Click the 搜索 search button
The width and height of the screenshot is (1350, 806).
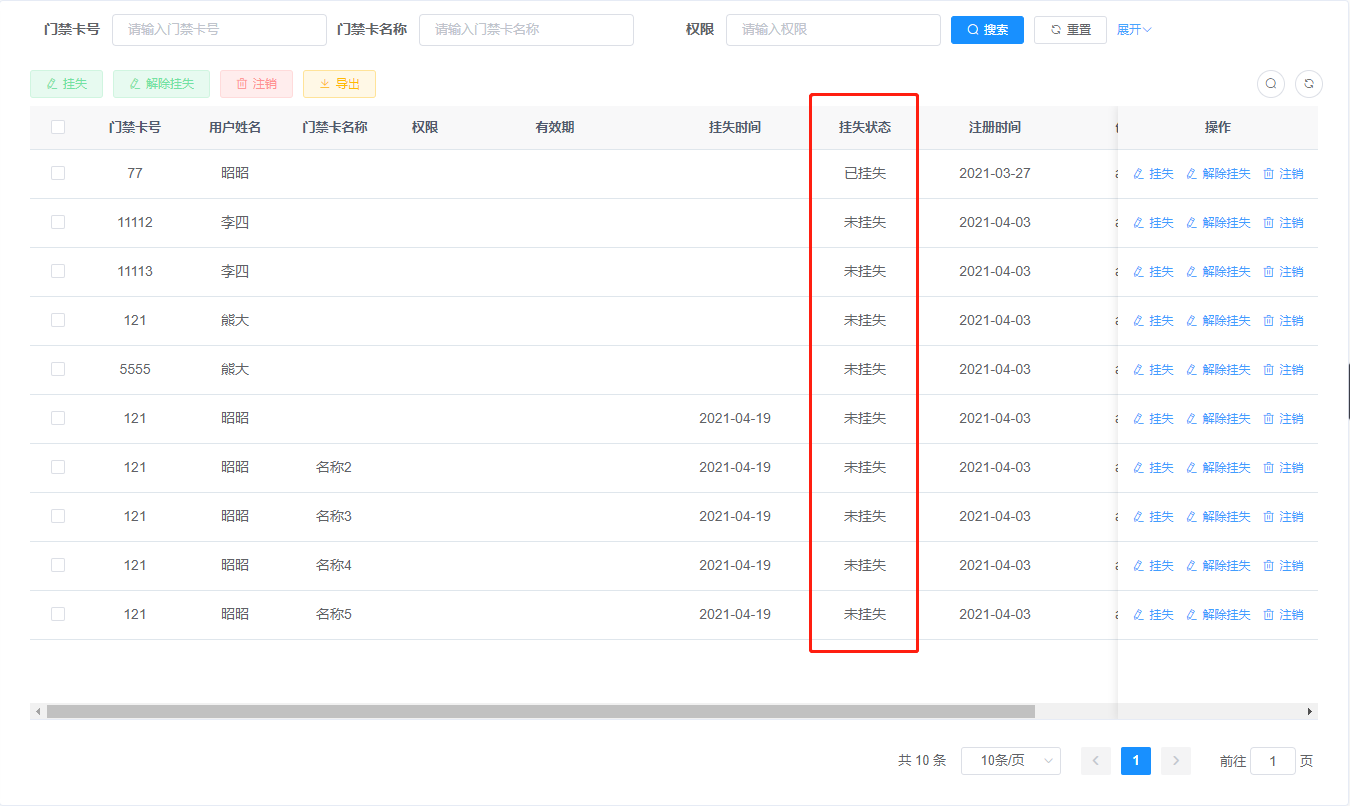click(x=987, y=29)
